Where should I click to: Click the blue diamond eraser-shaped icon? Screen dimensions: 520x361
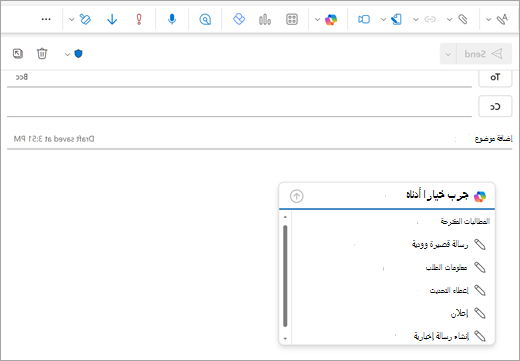239,19
